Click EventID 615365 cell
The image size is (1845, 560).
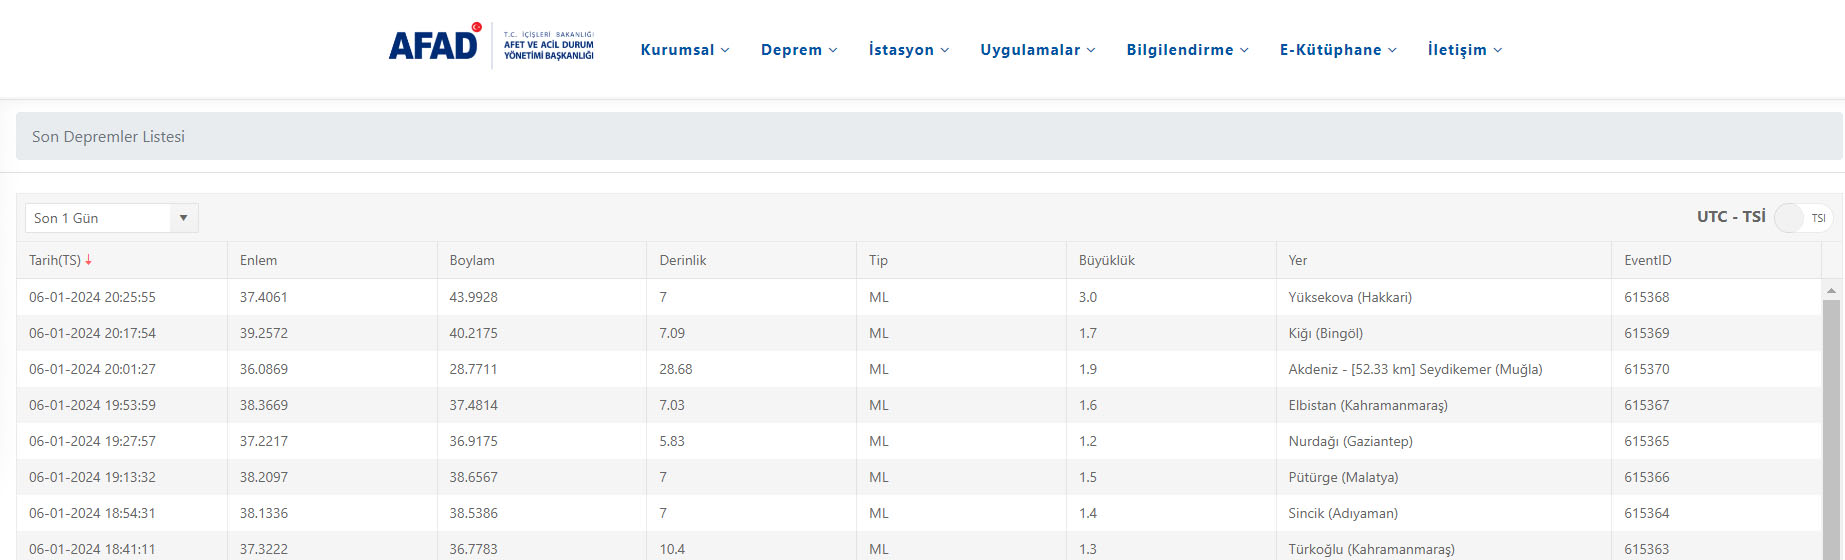pyautogui.click(x=1646, y=441)
